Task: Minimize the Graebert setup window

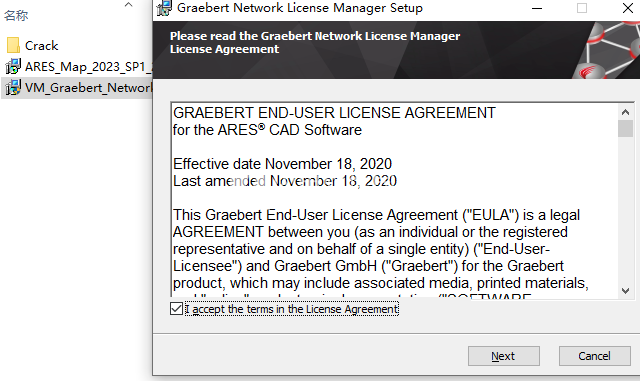Action: (x=537, y=8)
